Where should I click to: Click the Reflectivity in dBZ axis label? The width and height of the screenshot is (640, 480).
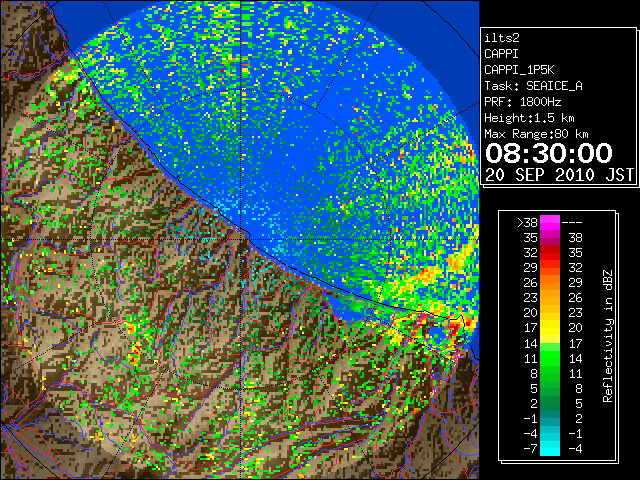(608, 336)
